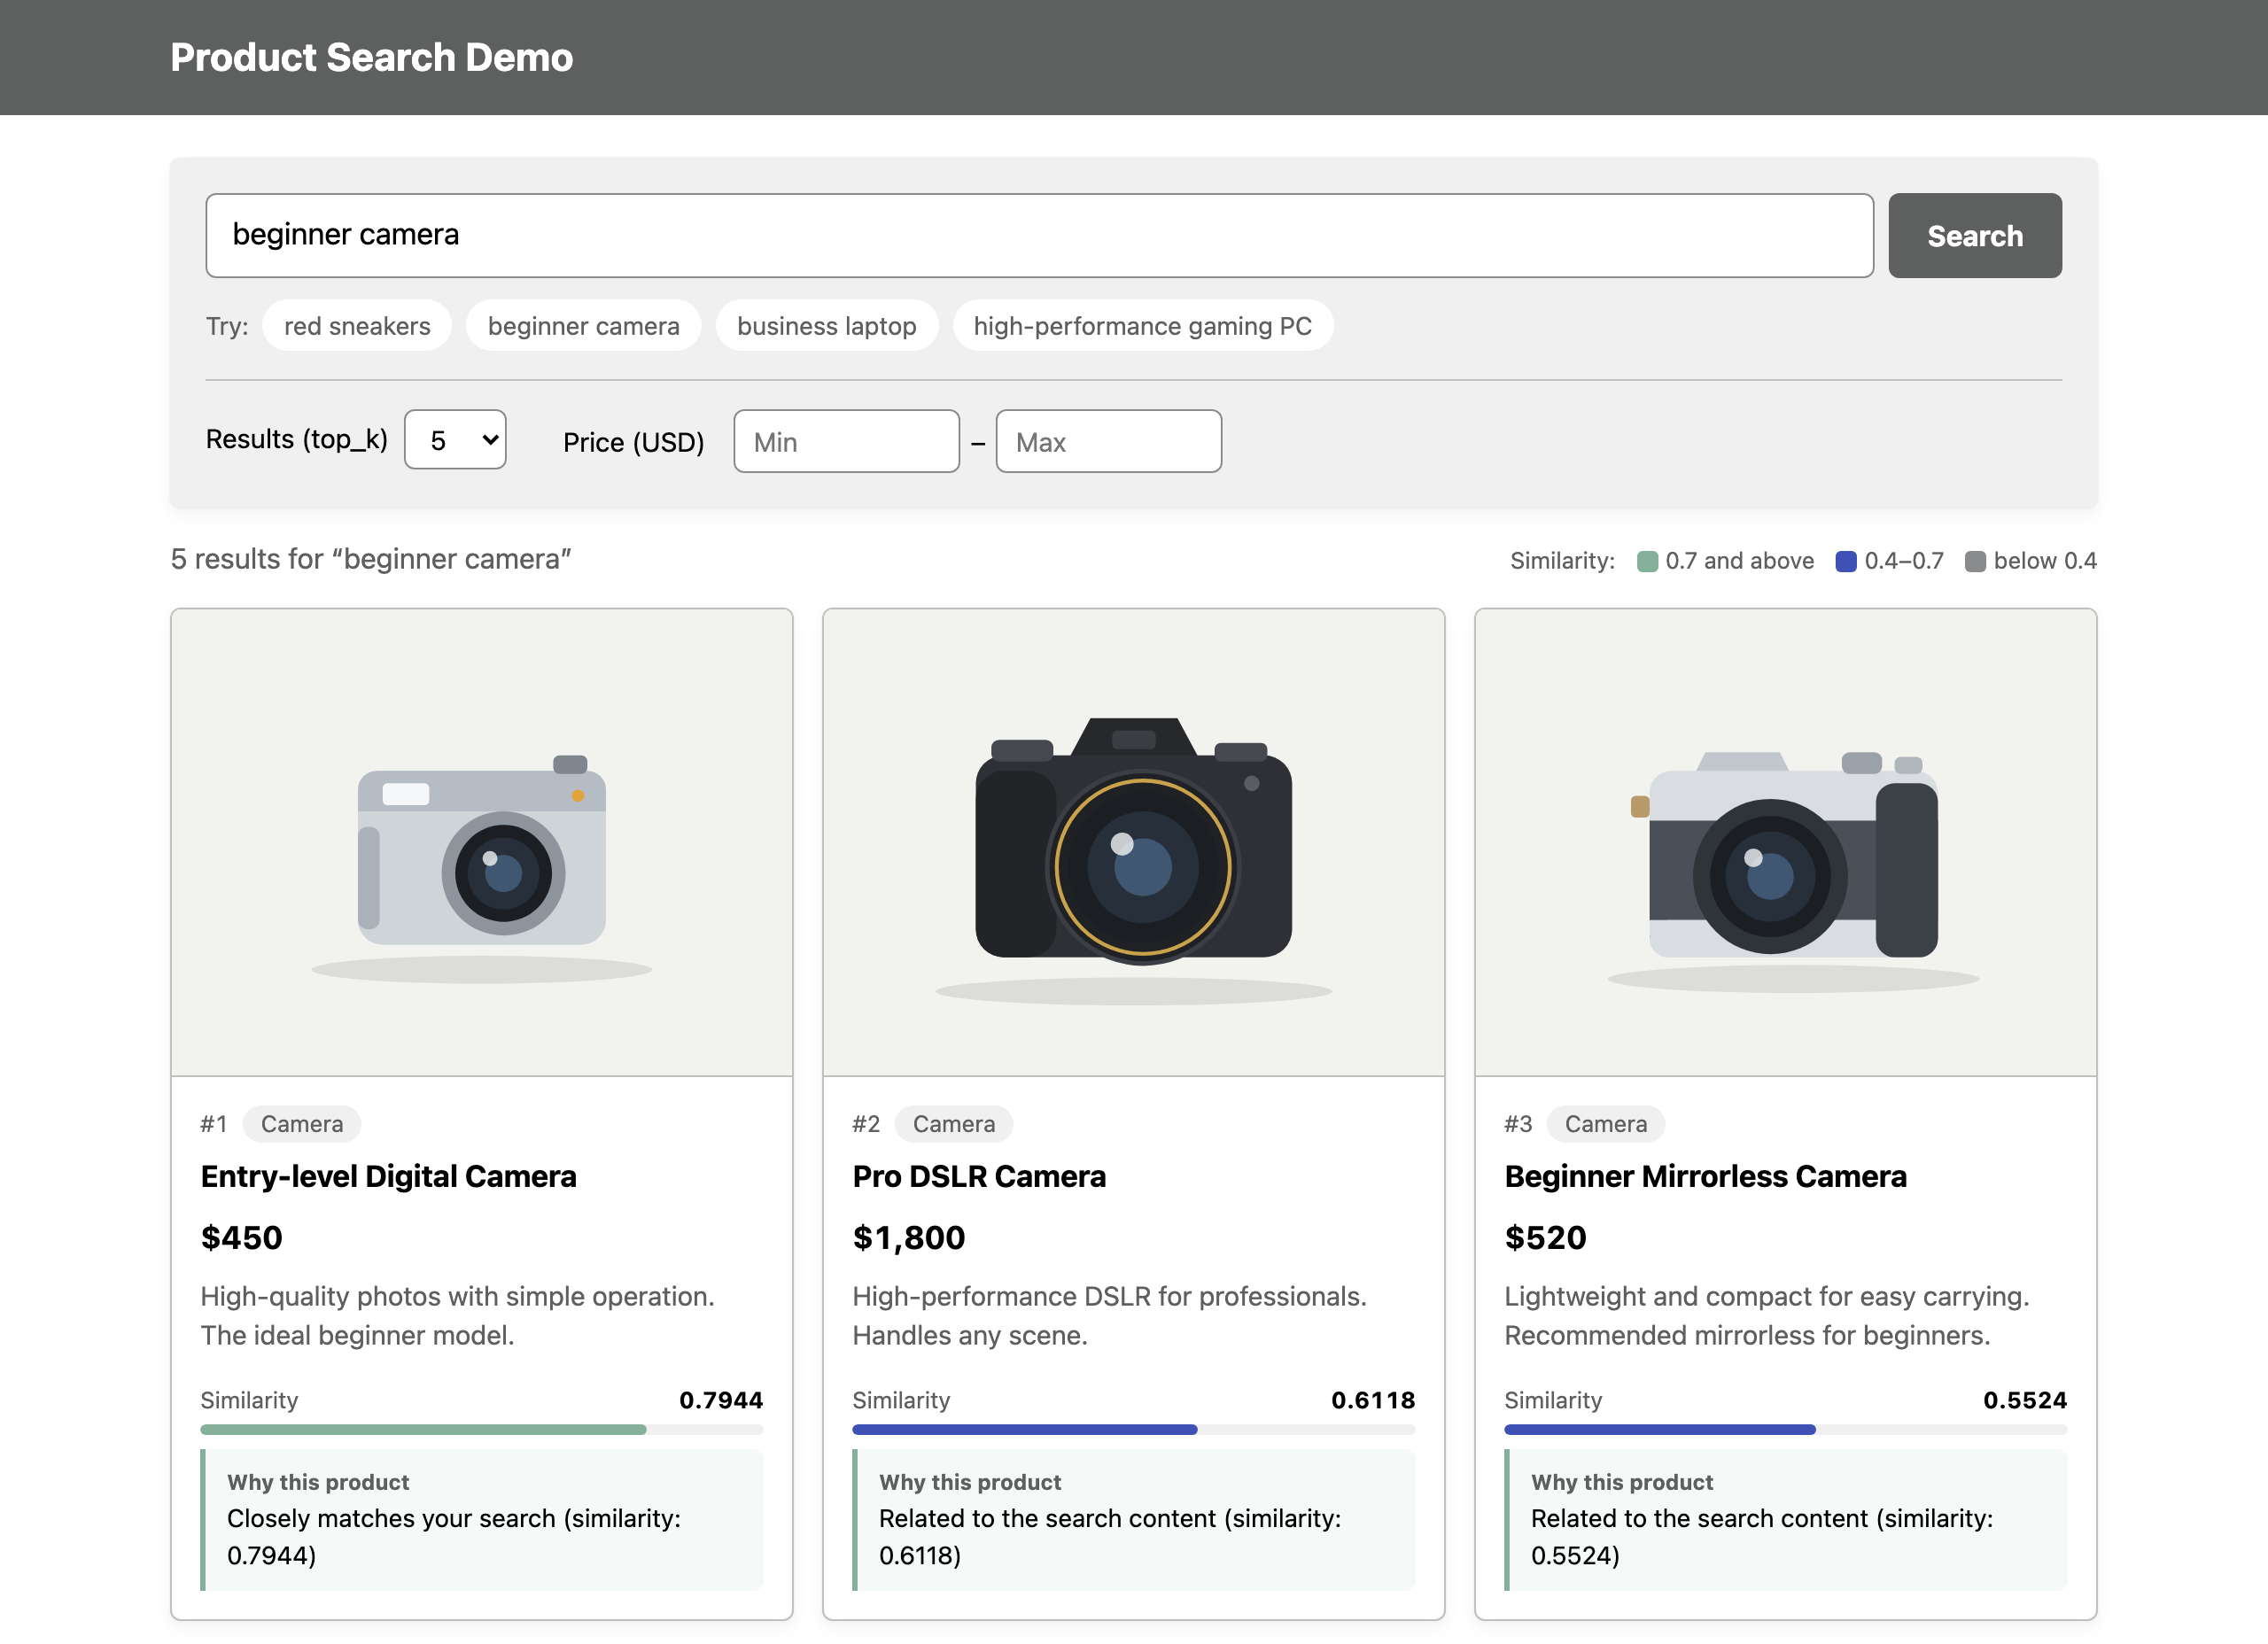The image size is (2268, 1644).
Task: Click the Entry-level Digital Camera title
Action: [x=388, y=1176]
